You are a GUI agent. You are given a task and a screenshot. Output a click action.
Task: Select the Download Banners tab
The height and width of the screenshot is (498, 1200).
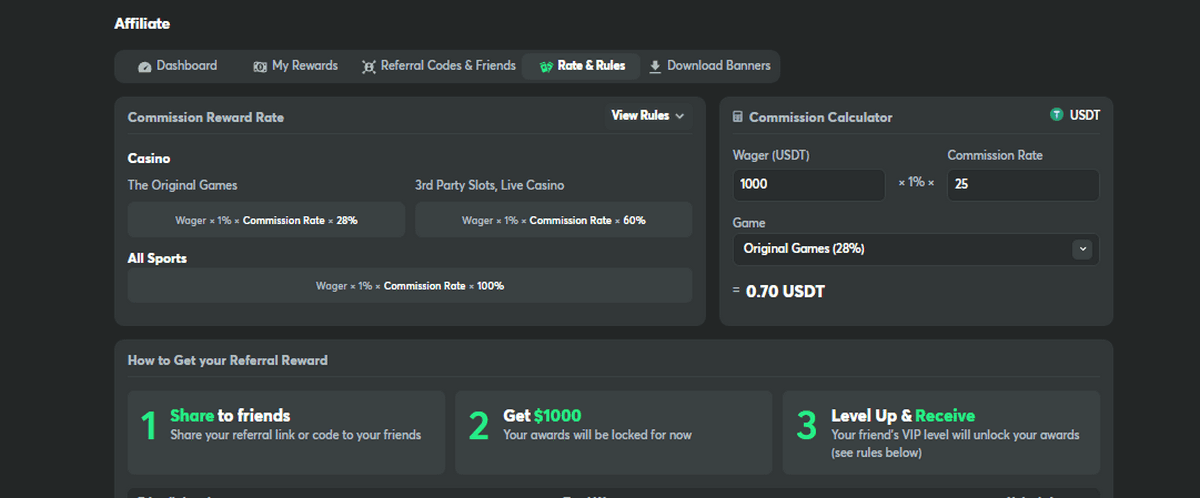point(718,66)
